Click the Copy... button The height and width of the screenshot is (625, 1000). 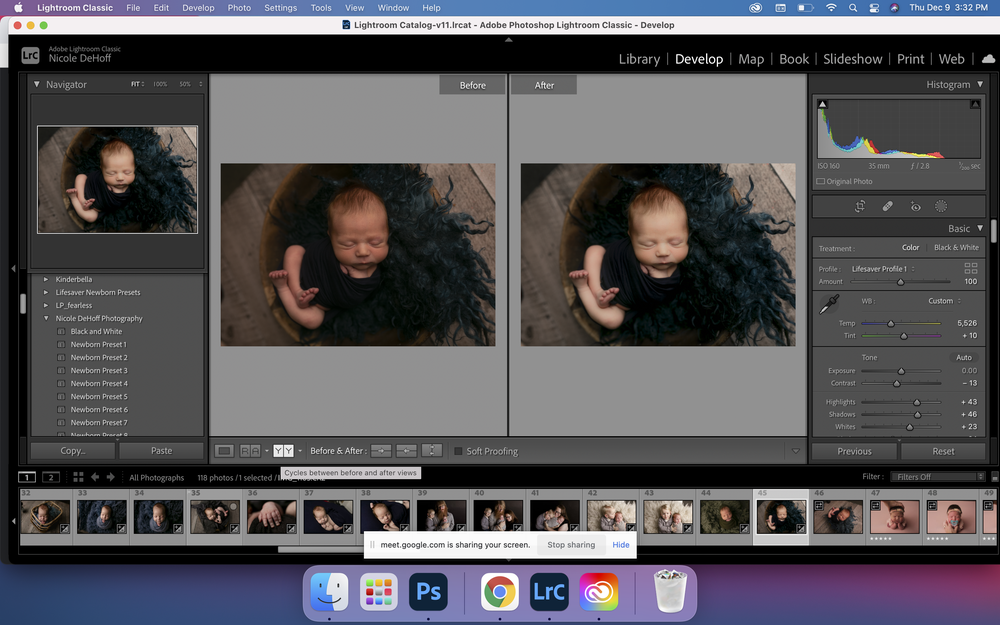click(73, 451)
